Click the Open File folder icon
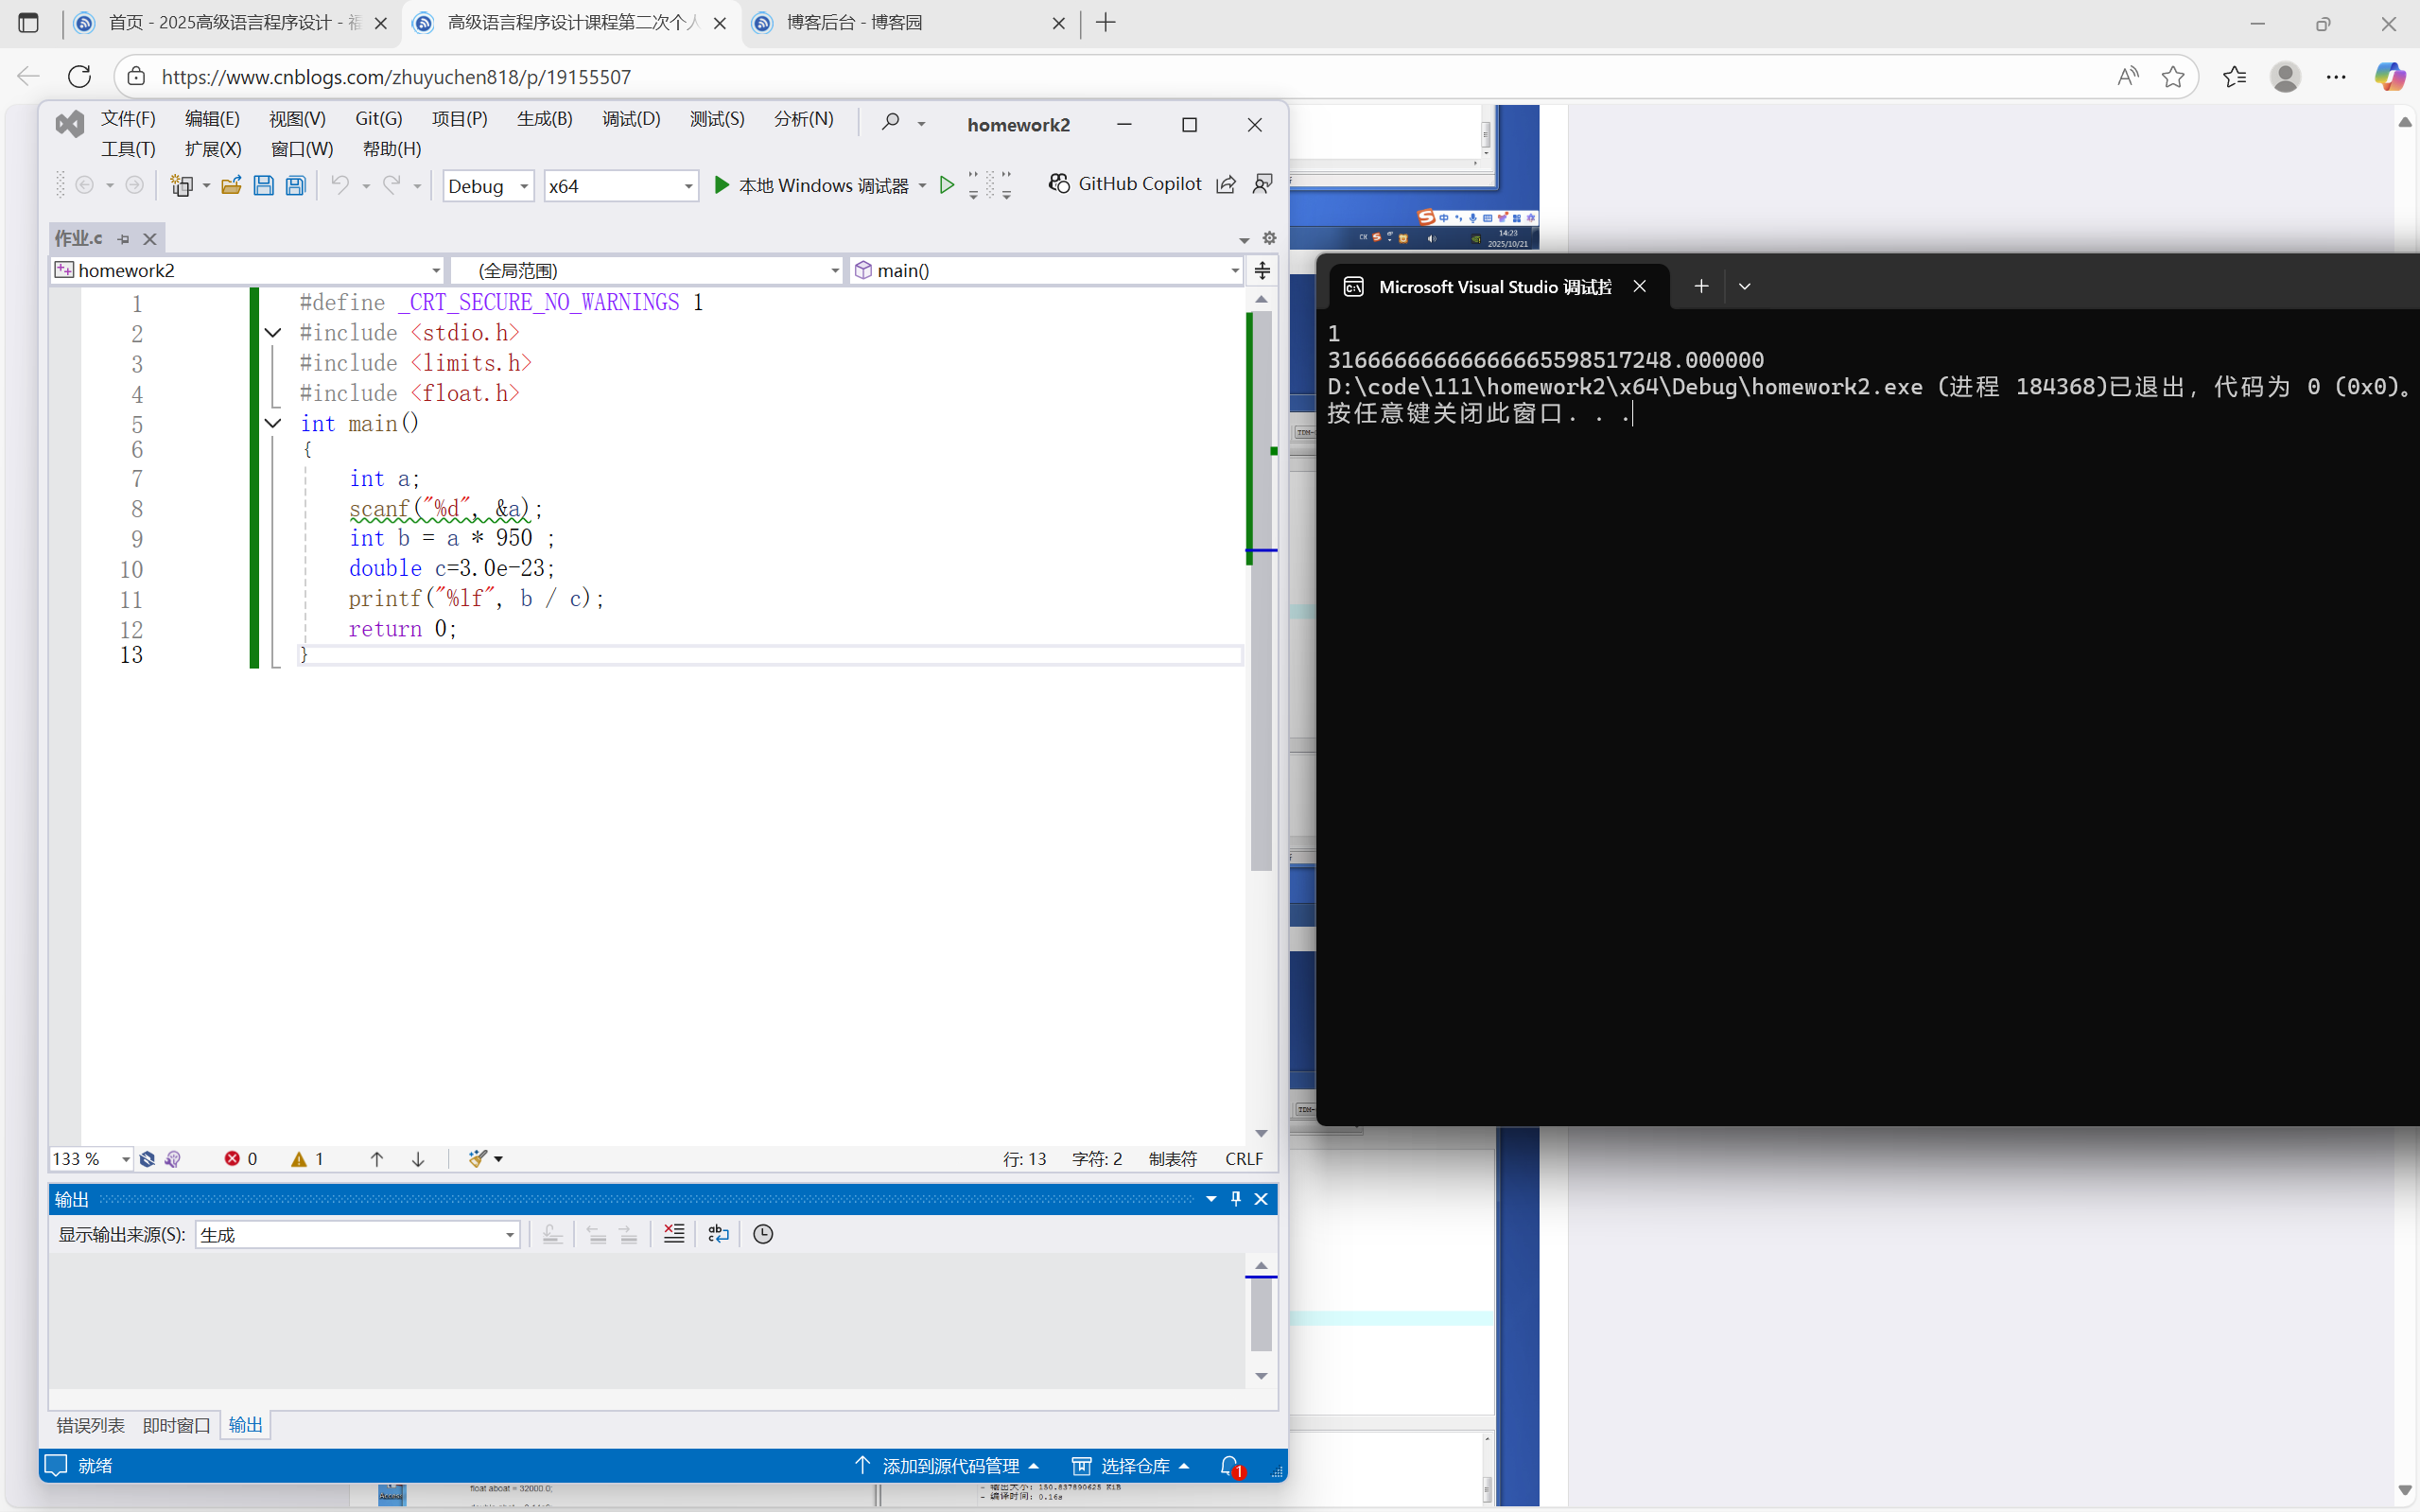Viewport: 2420px width, 1512px height. (231, 185)
